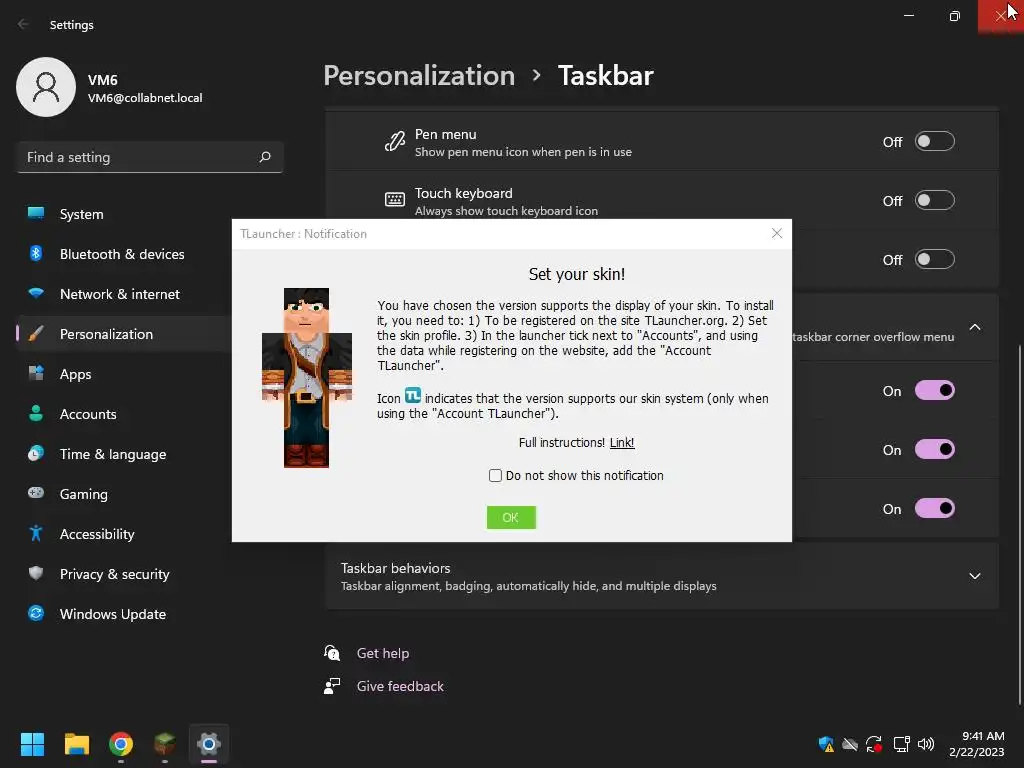Screen dimensions: 1024x768
Task: Click the Minecraft skin character image
Action: (x=306, y=377)
